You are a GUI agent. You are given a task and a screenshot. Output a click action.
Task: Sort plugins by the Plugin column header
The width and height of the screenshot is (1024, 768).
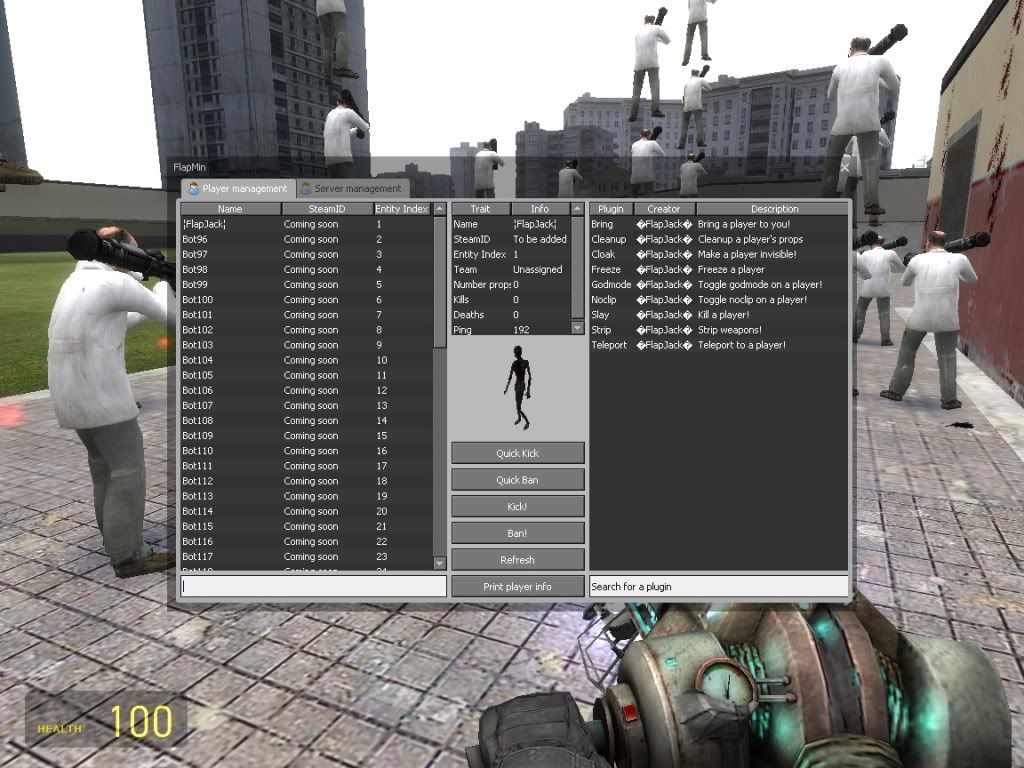pyautogui.click(x=611, y=209)
